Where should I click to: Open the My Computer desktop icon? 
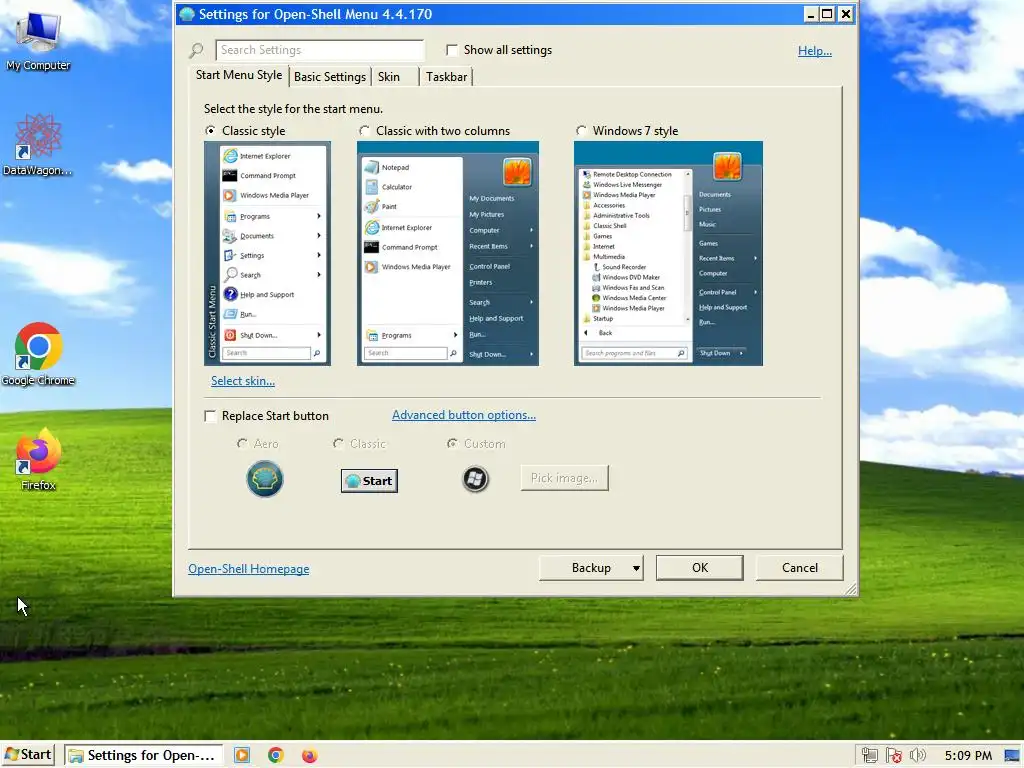tap(38, 40)
